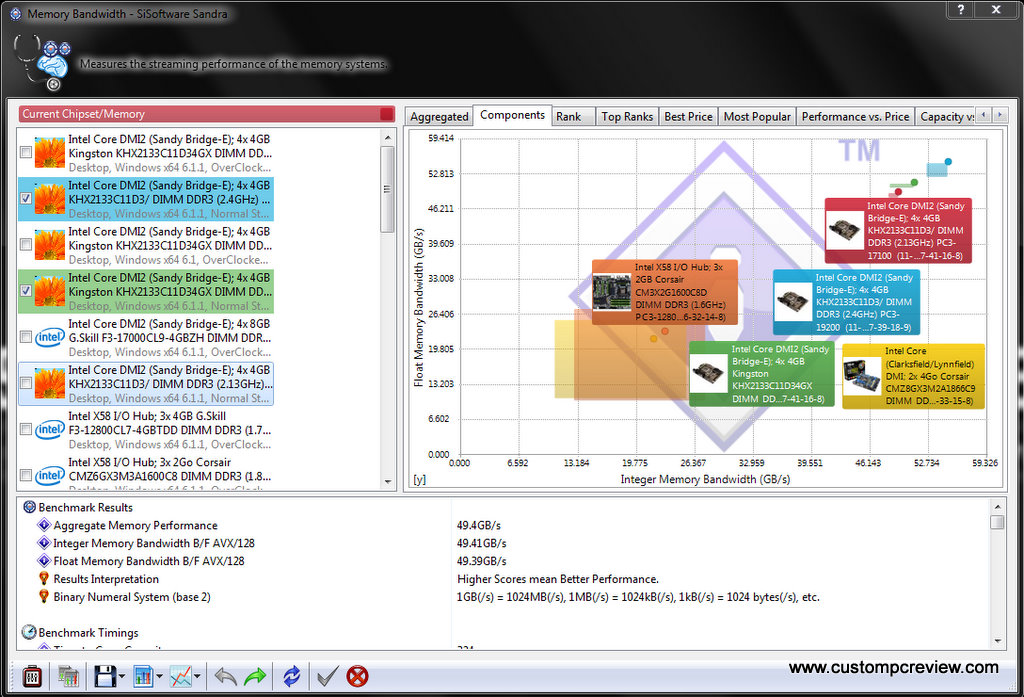Image resolution: width=1024 pixels, height=697 pixels.
Task: Select the Components tab
Action: pyautogui.click(x=512, y=115)
